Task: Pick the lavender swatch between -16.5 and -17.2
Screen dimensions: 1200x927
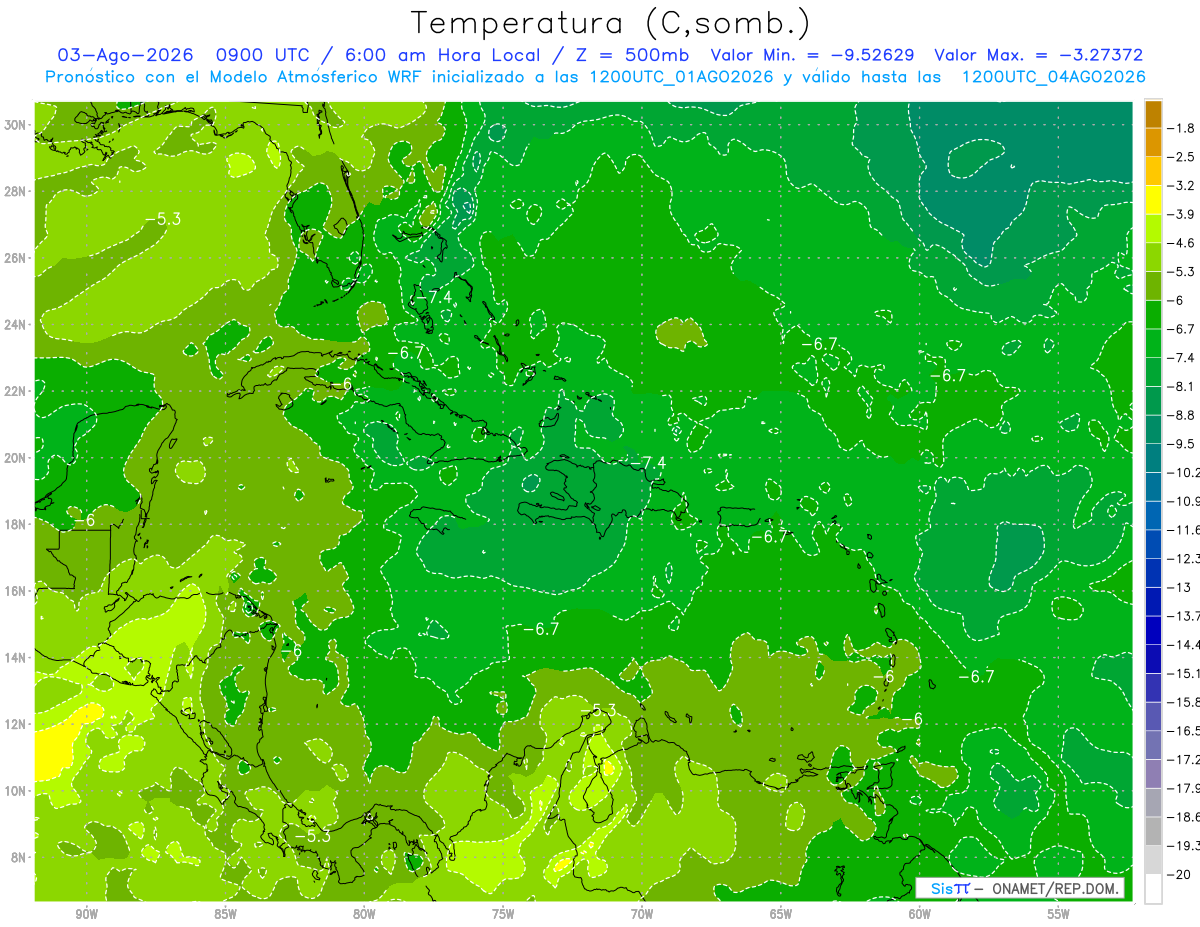Action: click(x=1153, y=745)
